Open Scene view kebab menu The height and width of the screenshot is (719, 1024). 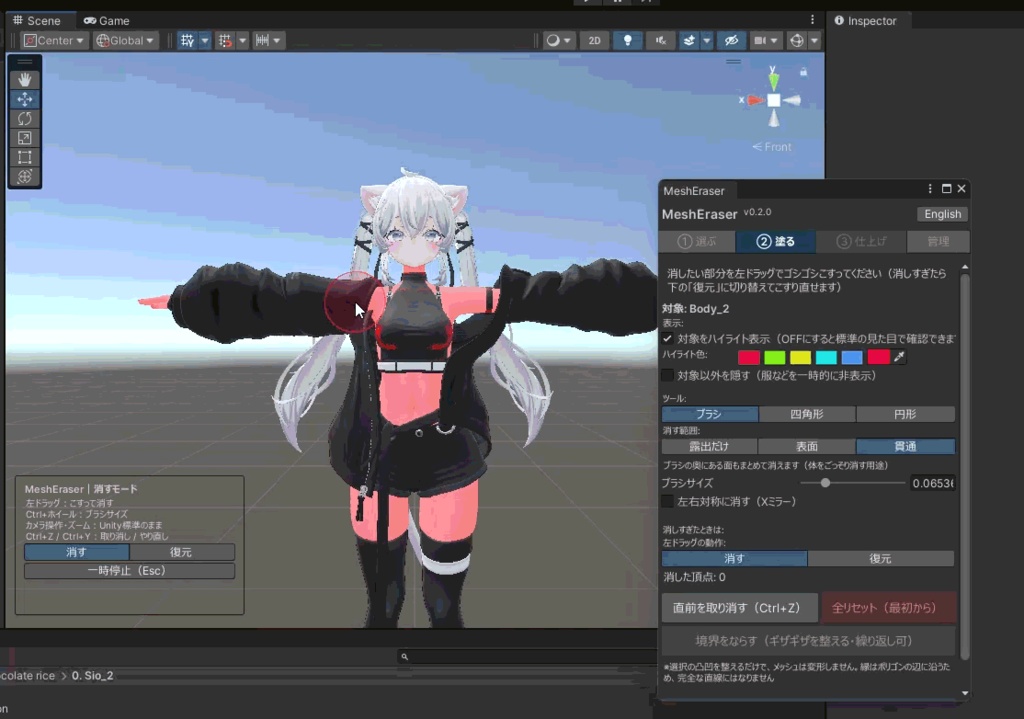(x=812, y=20)
